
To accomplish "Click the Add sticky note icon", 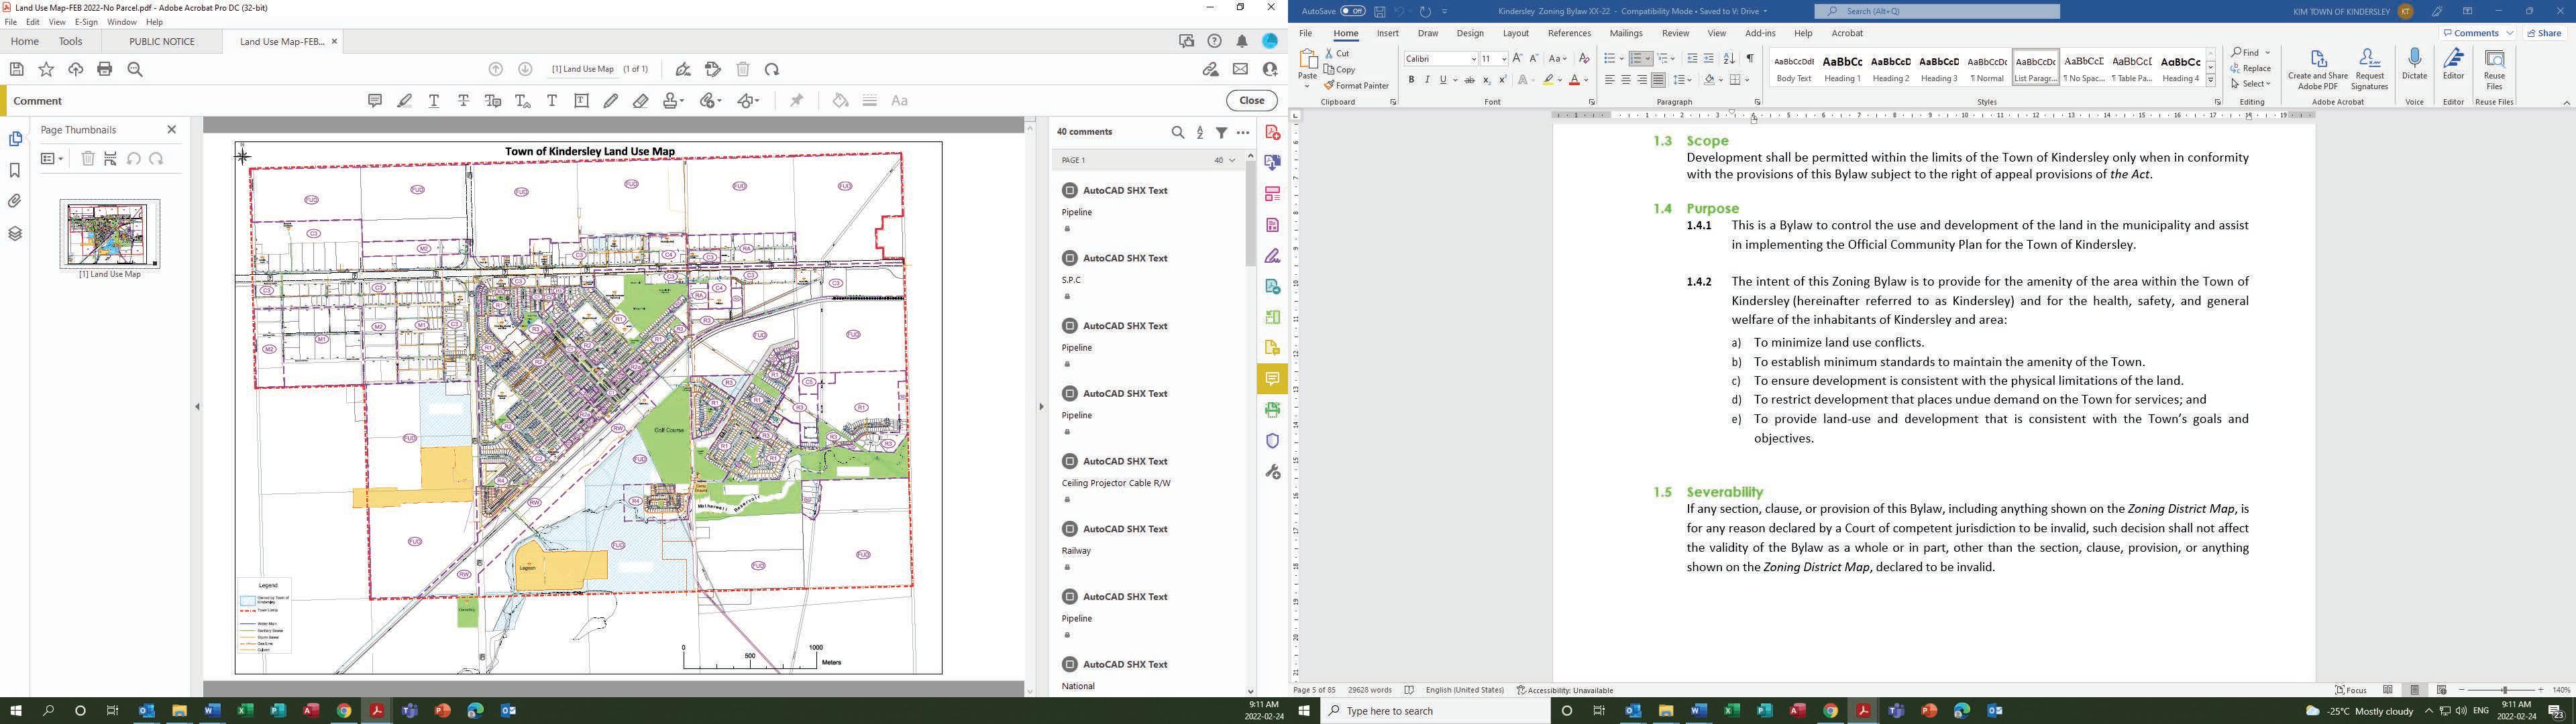I will point(375,101).
